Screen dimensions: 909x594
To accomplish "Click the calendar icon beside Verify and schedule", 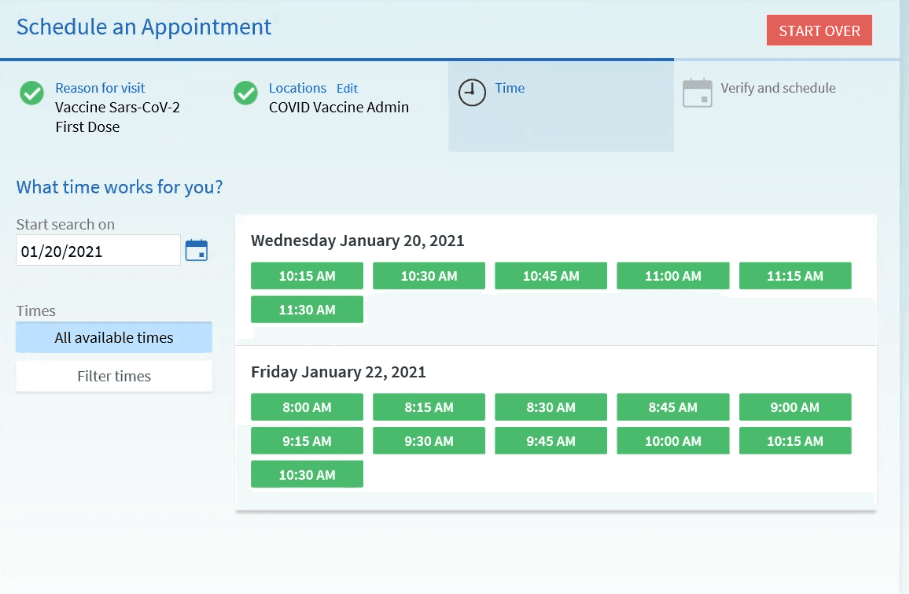I will [697, 93].
